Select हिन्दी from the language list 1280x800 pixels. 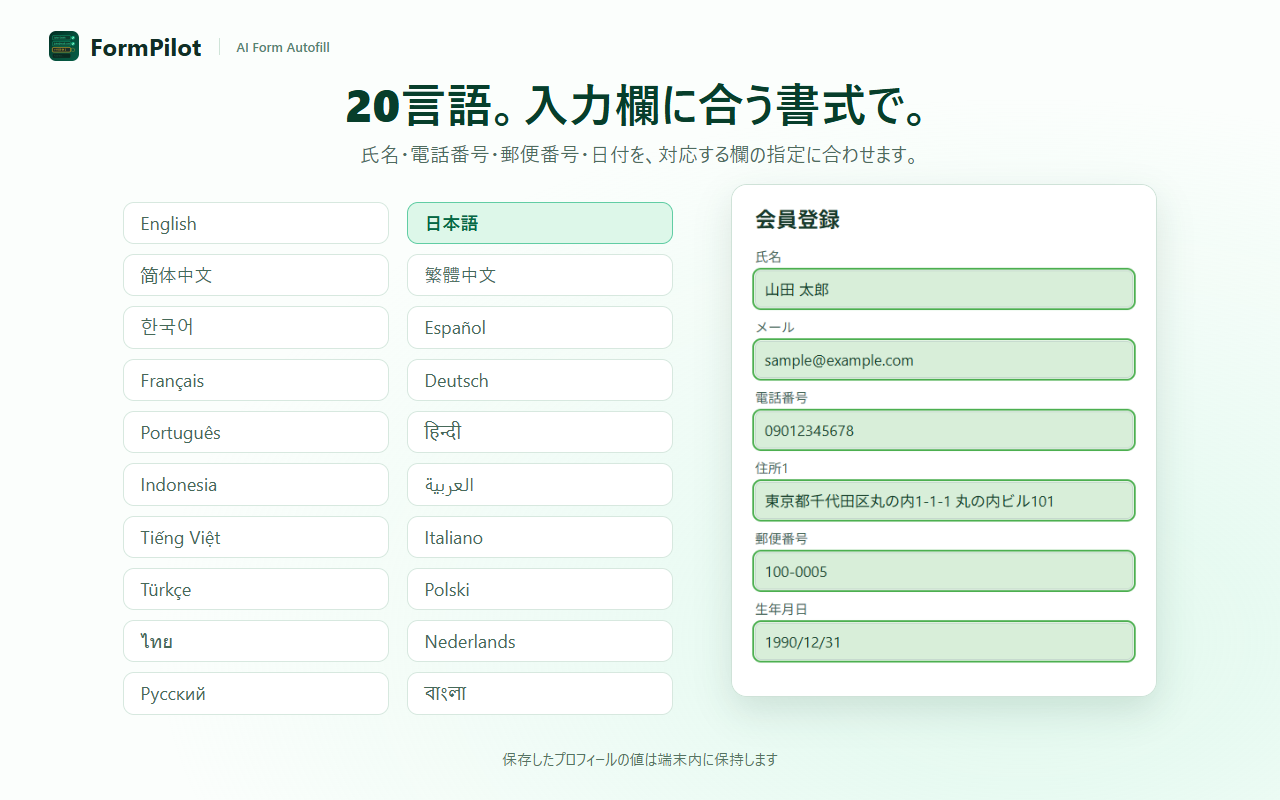point(540,432)
